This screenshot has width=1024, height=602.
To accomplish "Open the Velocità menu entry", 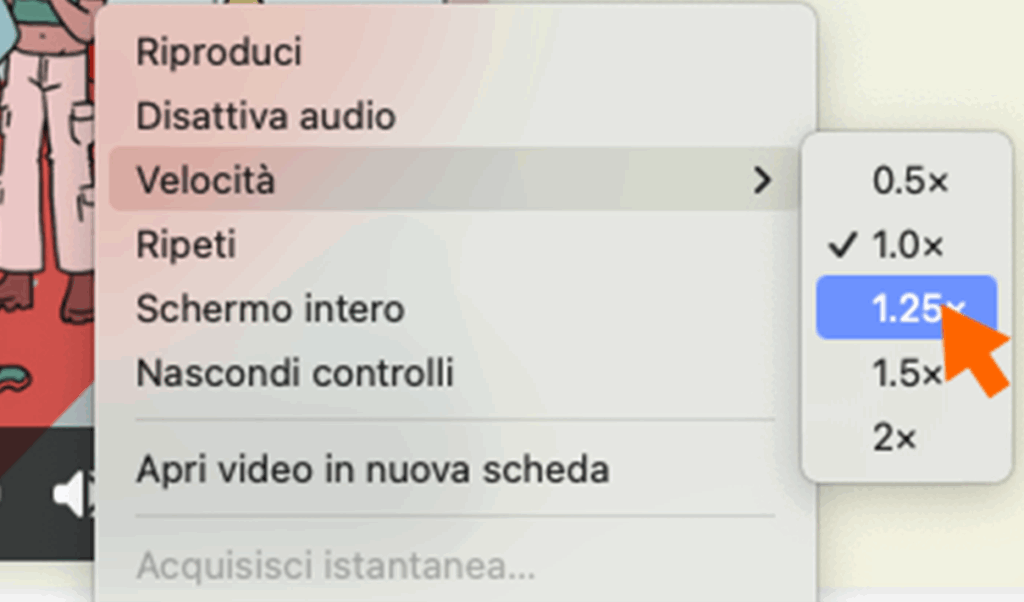I will 206,181.
